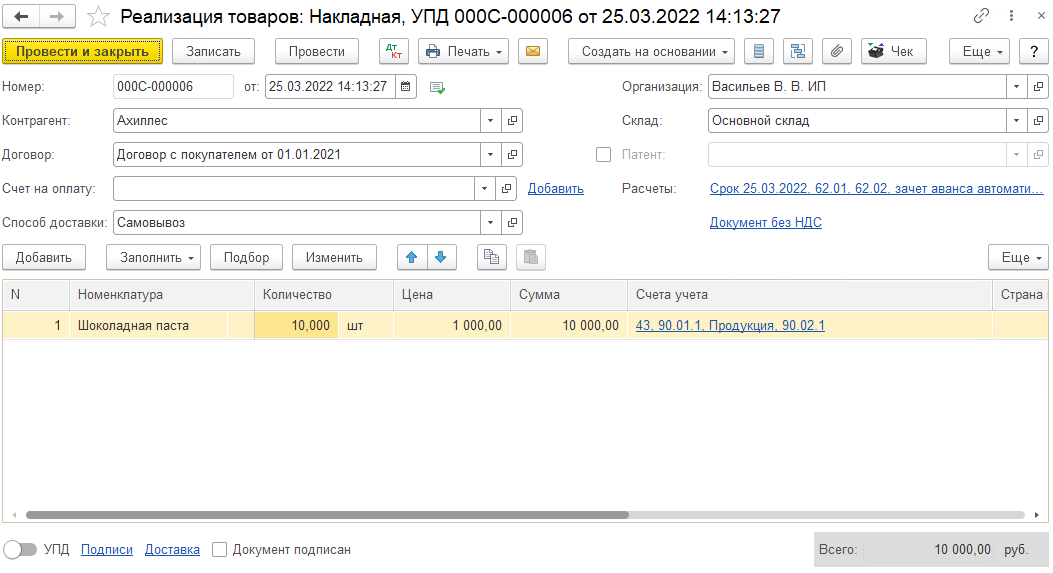This screenshot has height=573, width=1053.
Task: Click the Изменить button
Action: (334, 257)
